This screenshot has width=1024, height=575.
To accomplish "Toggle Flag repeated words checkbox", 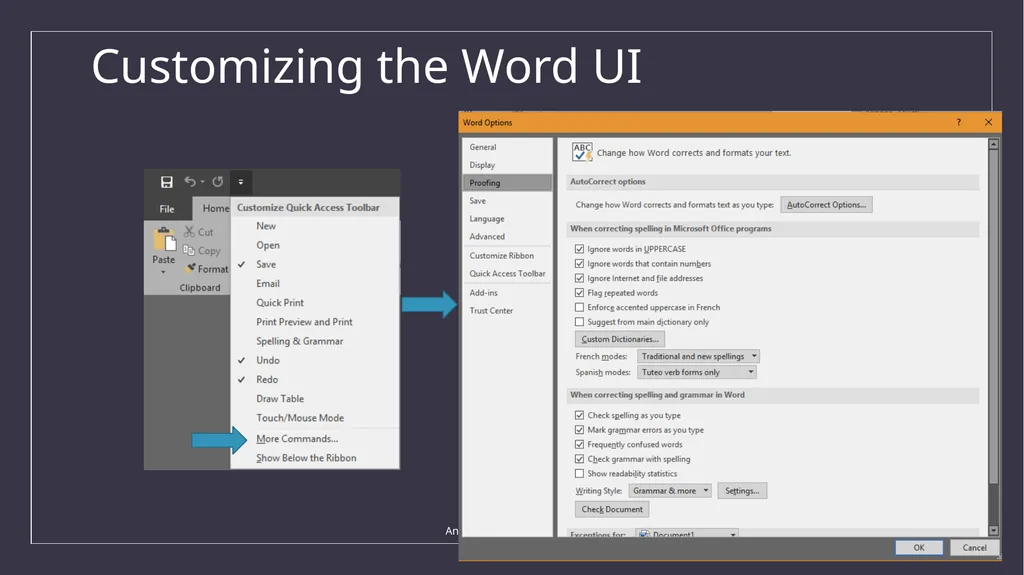I will click(x=579, y=293).
